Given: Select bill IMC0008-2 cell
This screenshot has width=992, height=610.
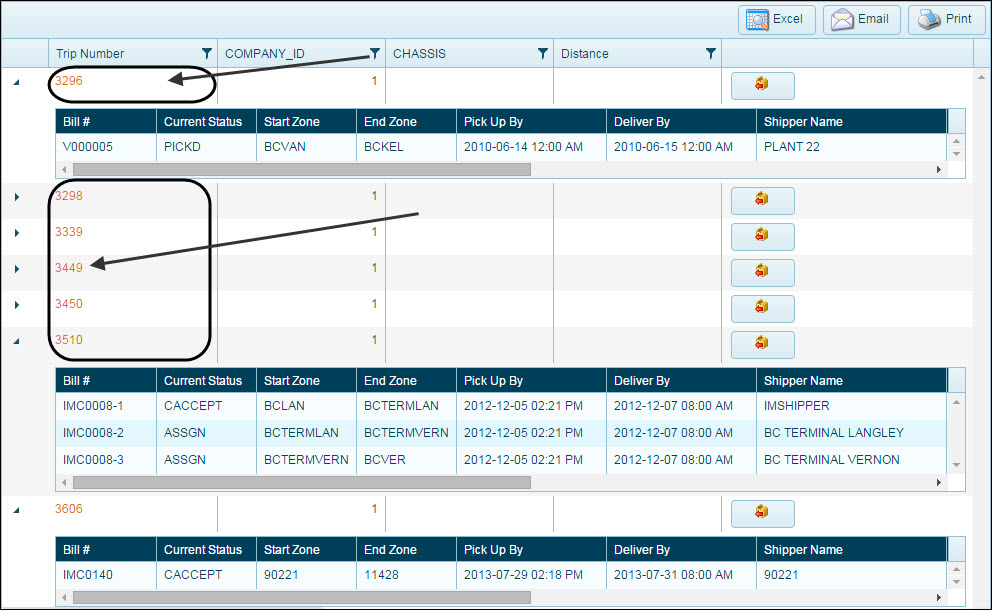Looking at the screenshot, I should pos(106,433).
